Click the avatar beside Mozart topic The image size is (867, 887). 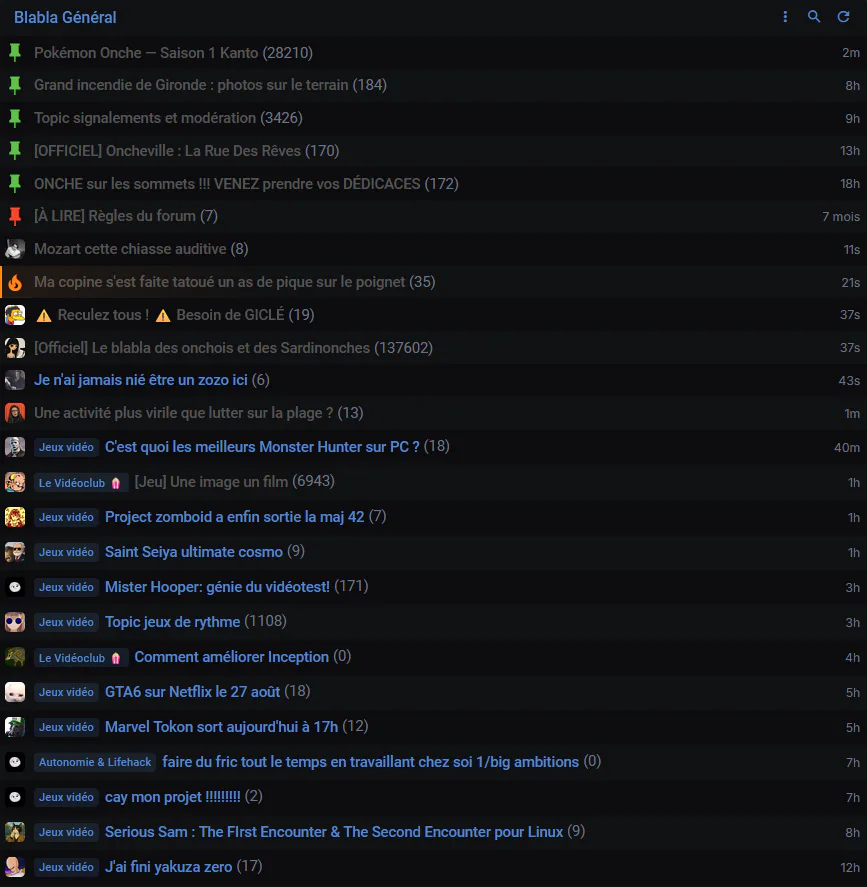click(x=15, y=249)
